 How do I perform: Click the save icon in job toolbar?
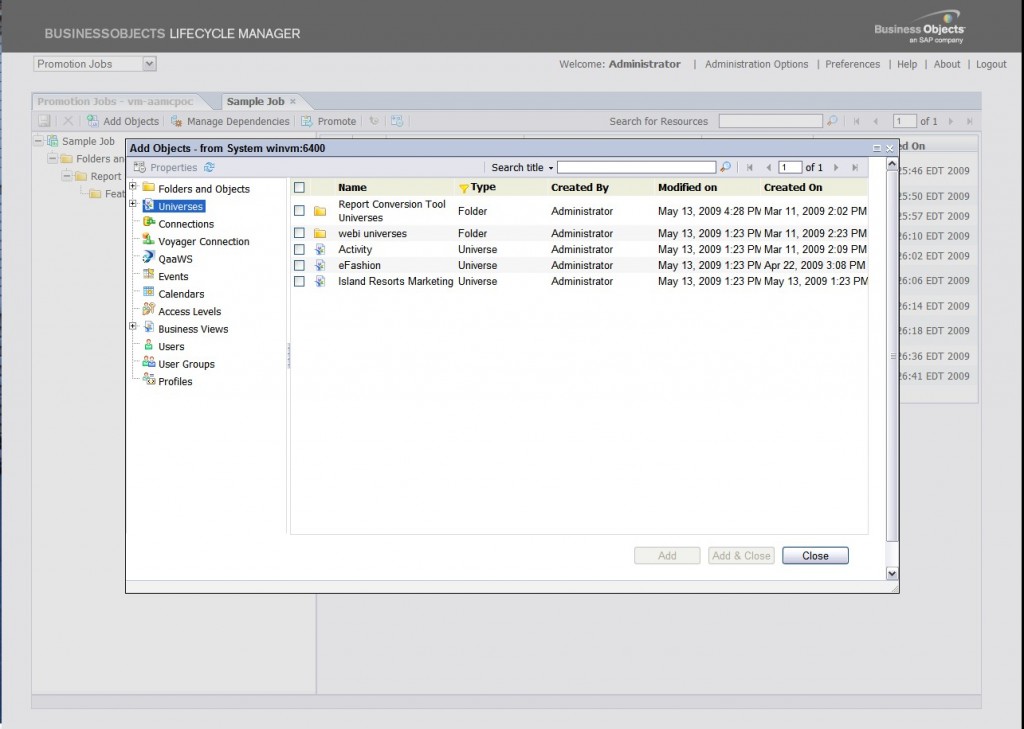point(44,121)
